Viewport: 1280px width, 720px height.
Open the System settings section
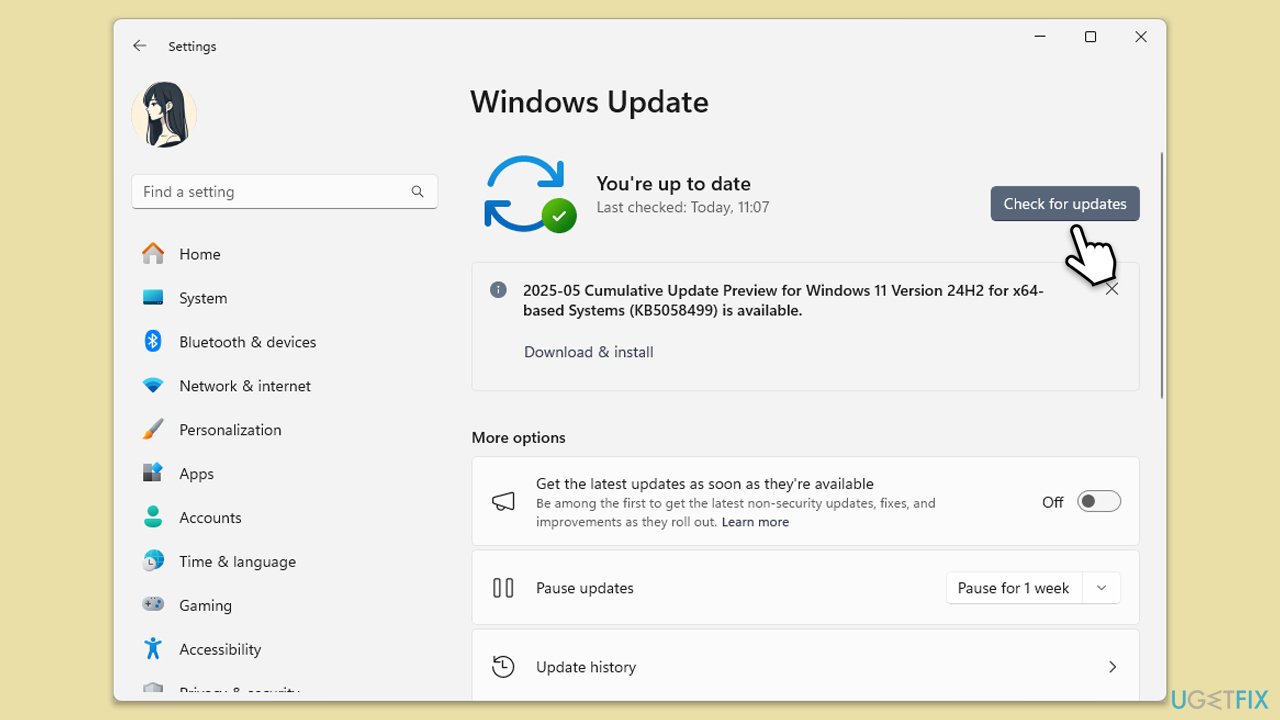[203, 298]
